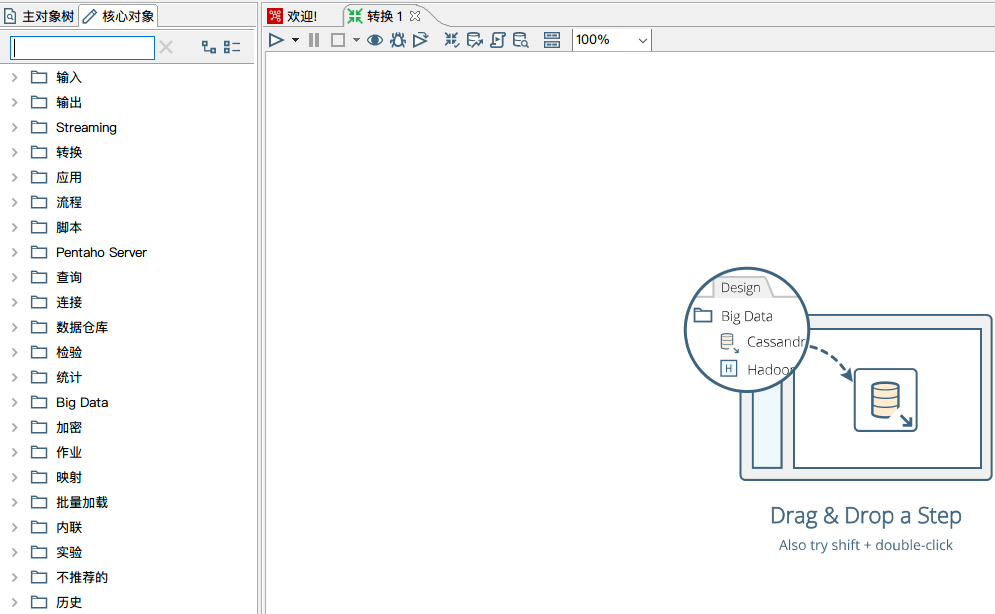Screen dimensions: 995x614
Task: Stop the transformation with the square icon
Action: (338, 40)
